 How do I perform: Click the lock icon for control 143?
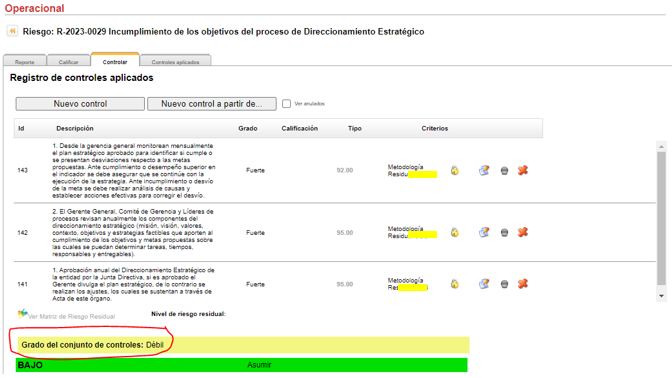pyautogui.click(x=455, y=170)
